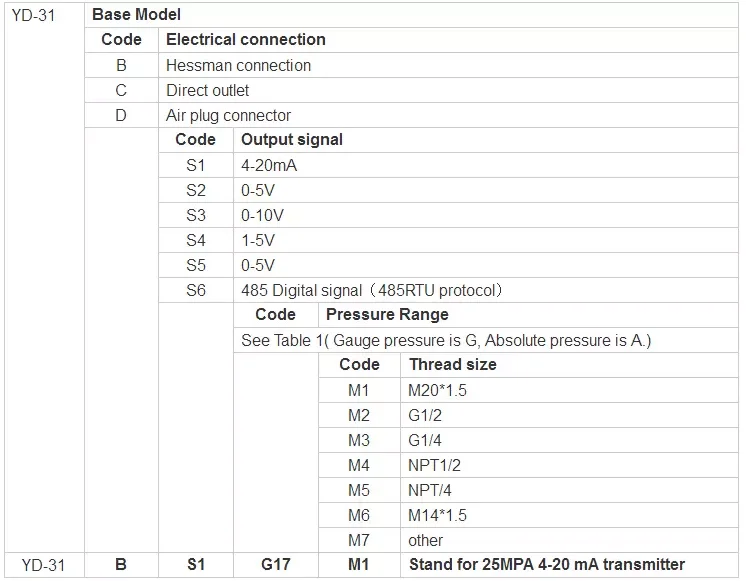
Task: Select the Direct outlet option cell
Action: 207,90
